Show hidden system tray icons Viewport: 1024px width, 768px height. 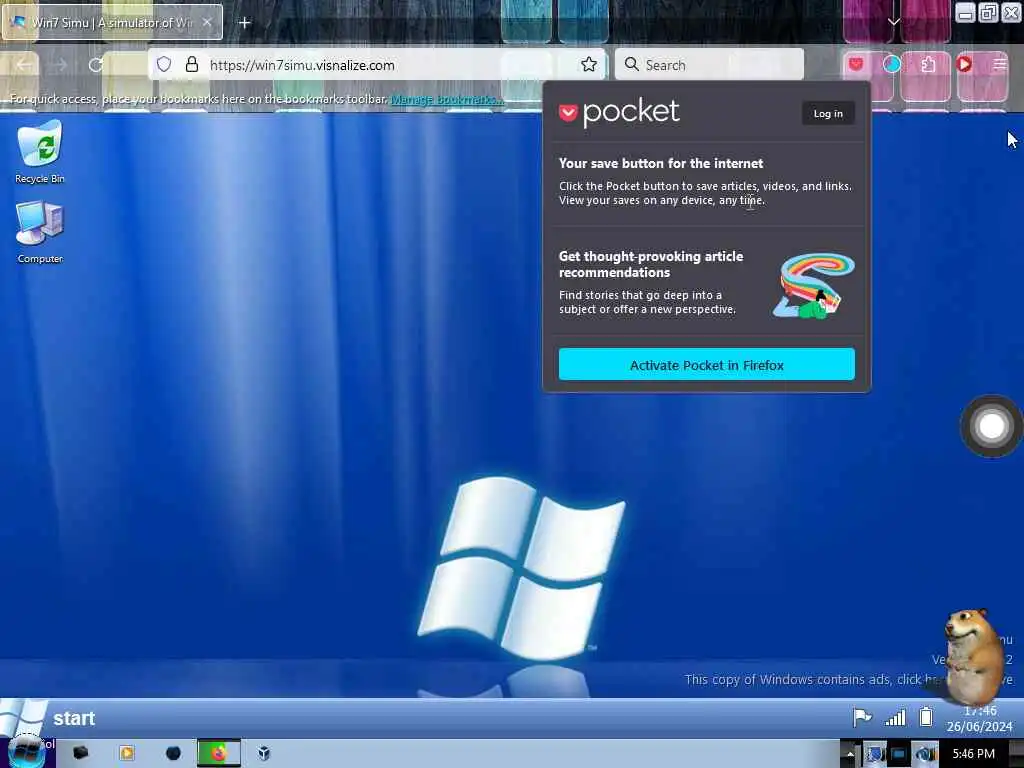[x=850, y=754]
